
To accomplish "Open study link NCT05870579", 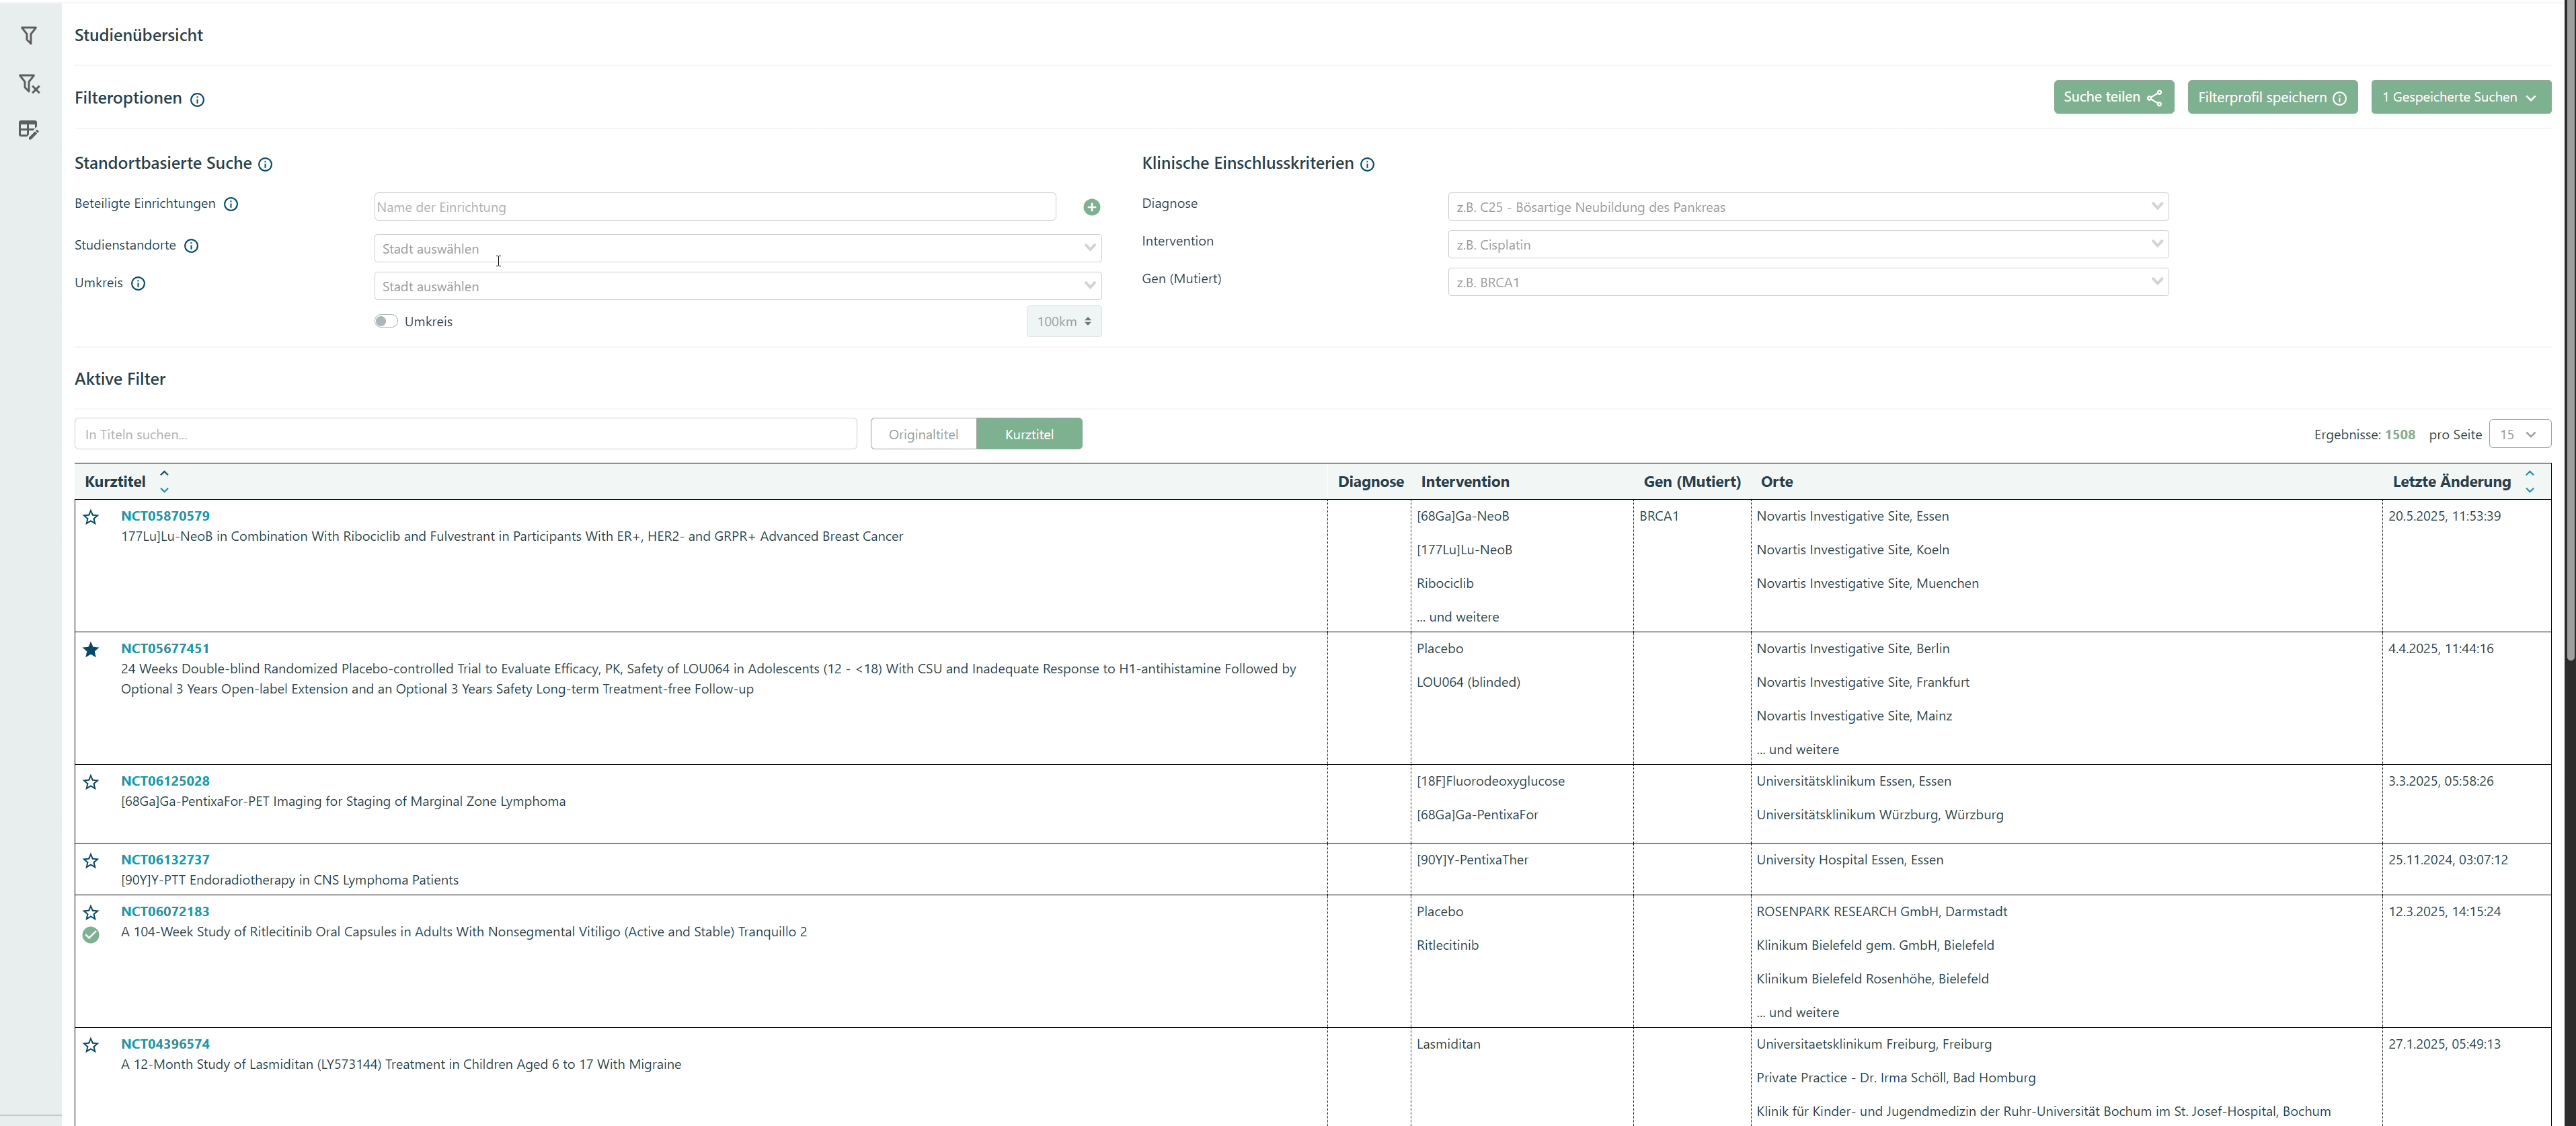I will point(165,516).
